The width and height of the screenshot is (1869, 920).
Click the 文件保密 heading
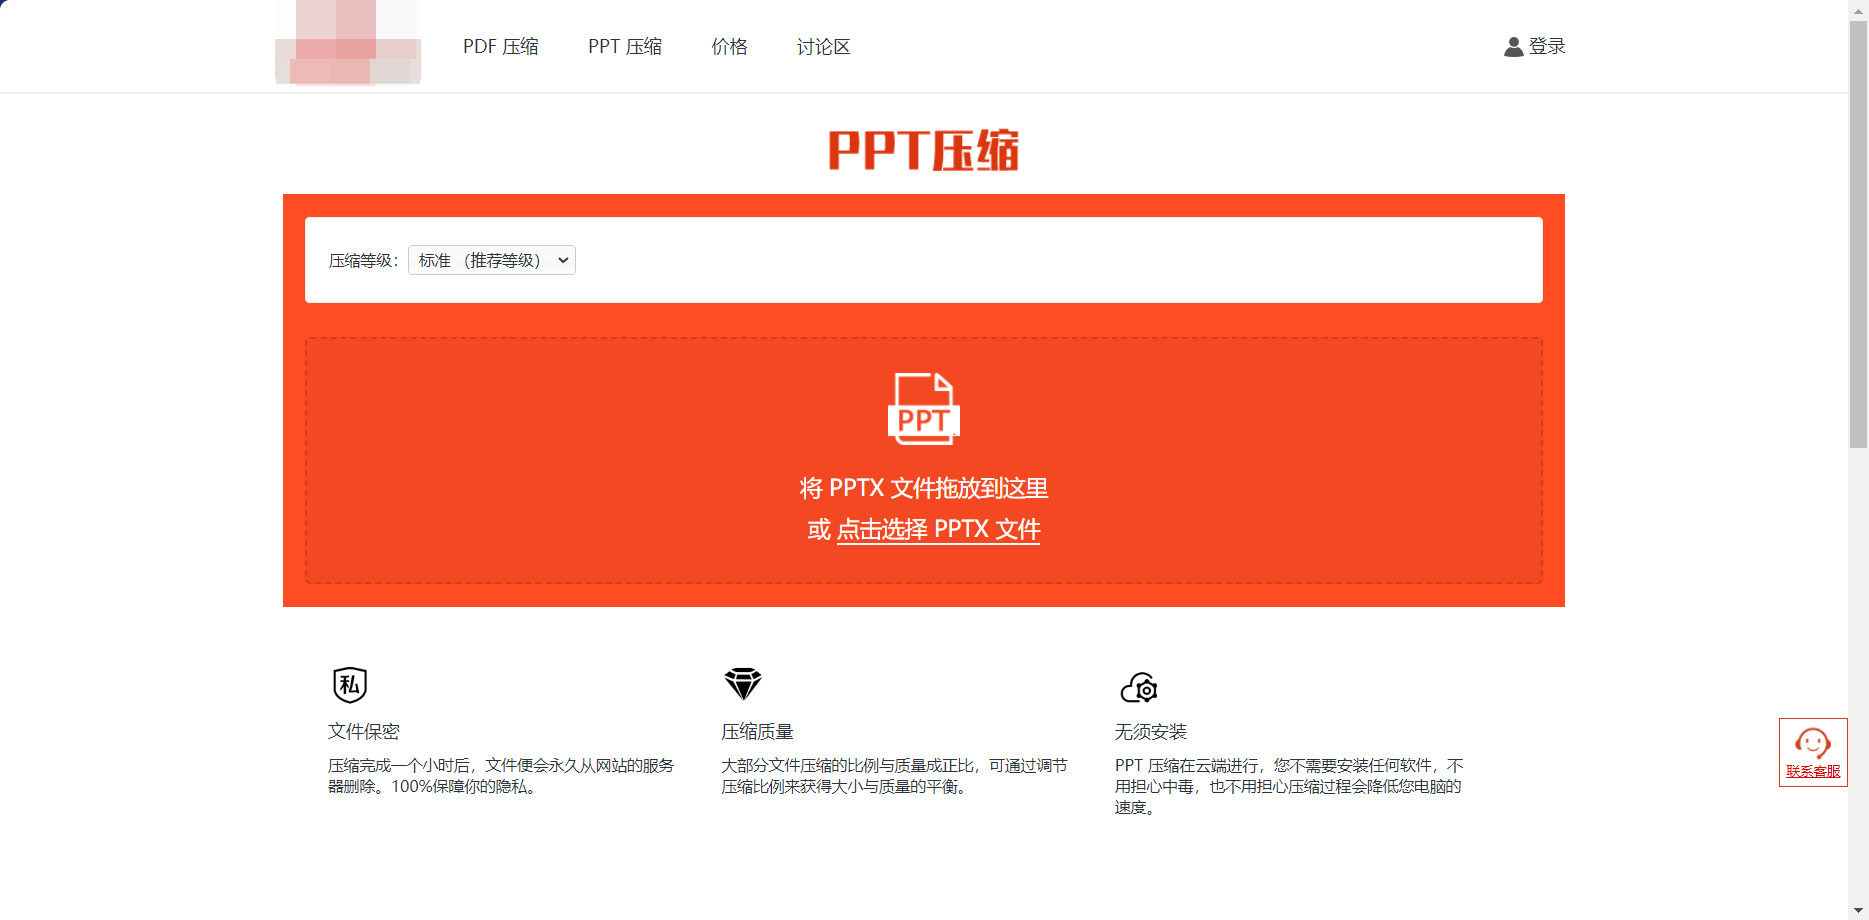click(x=364, y=732)
